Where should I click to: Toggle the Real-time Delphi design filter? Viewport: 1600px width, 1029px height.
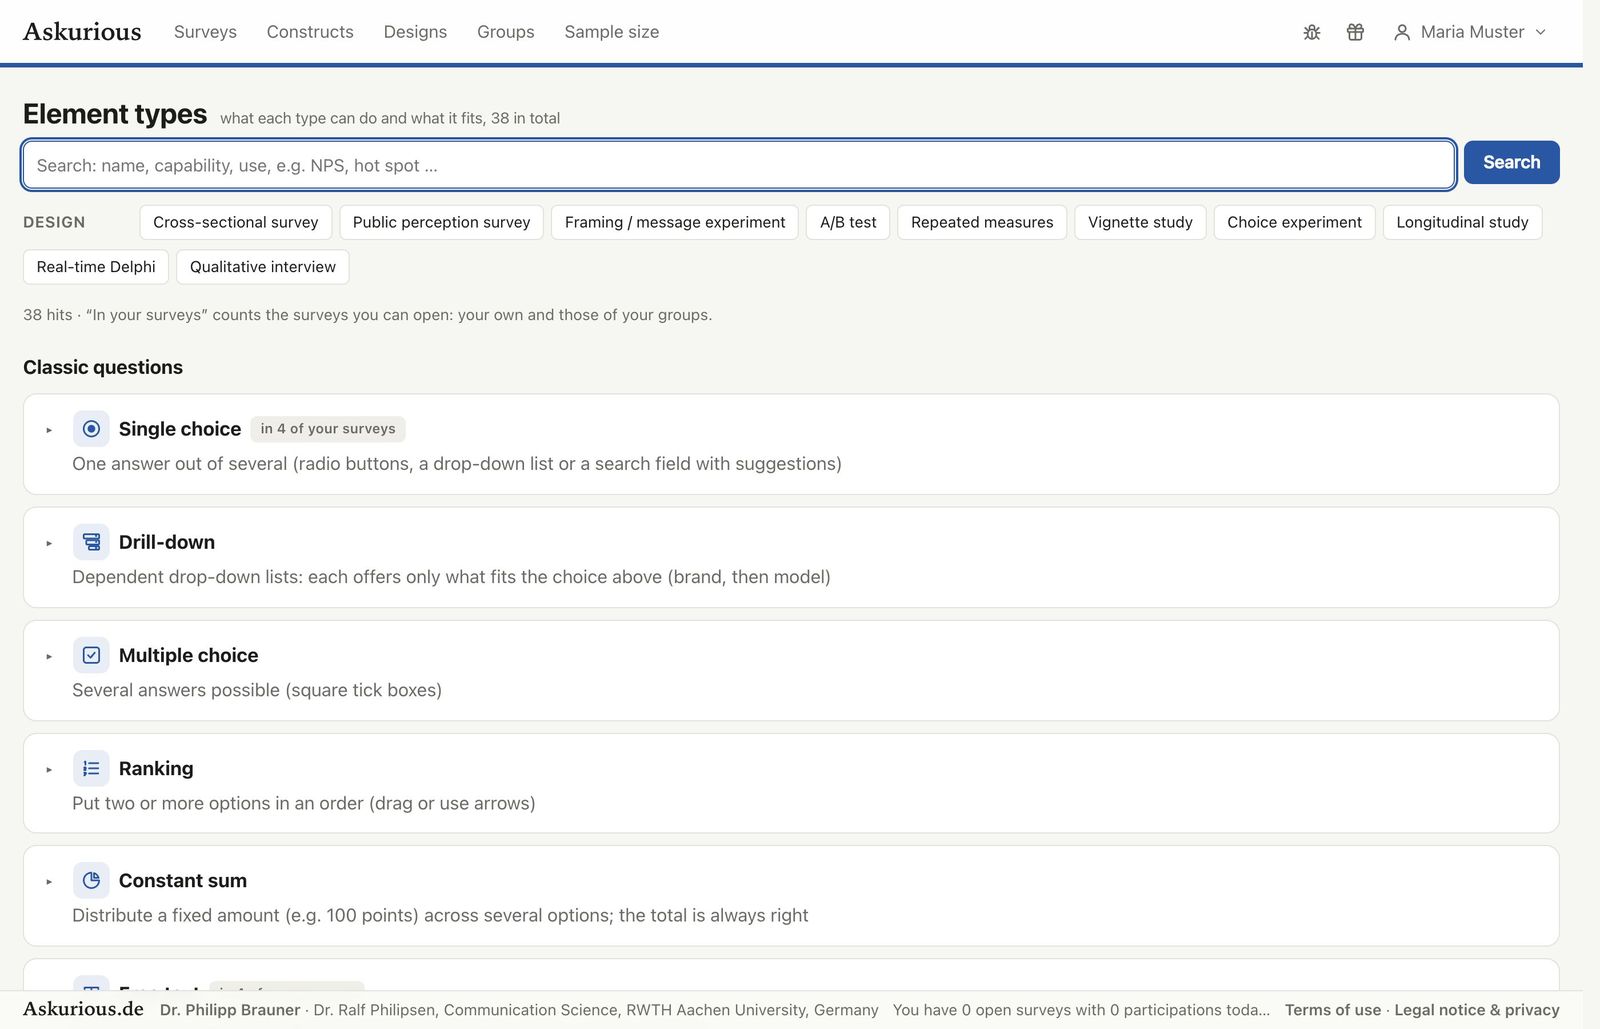pyautogui.click(x=96, y=267)
